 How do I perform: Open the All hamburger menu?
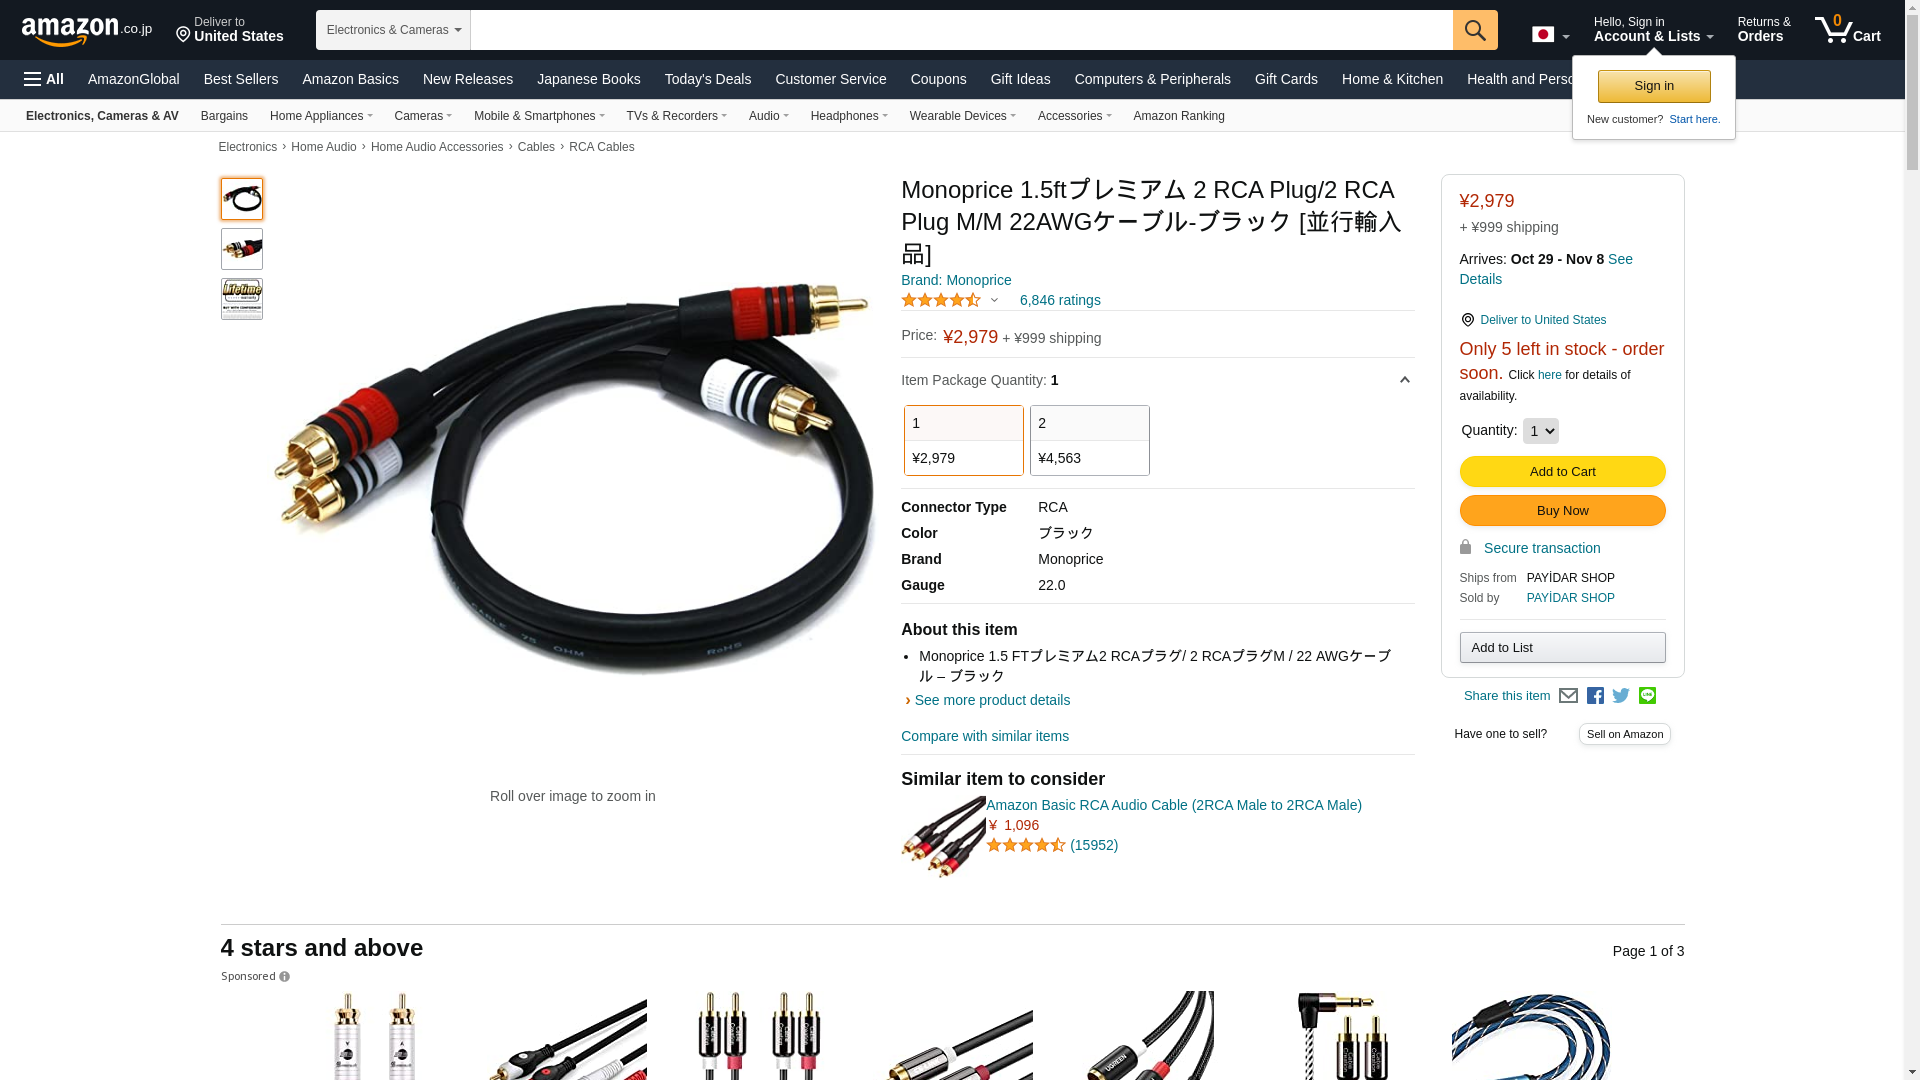point(44,79)
